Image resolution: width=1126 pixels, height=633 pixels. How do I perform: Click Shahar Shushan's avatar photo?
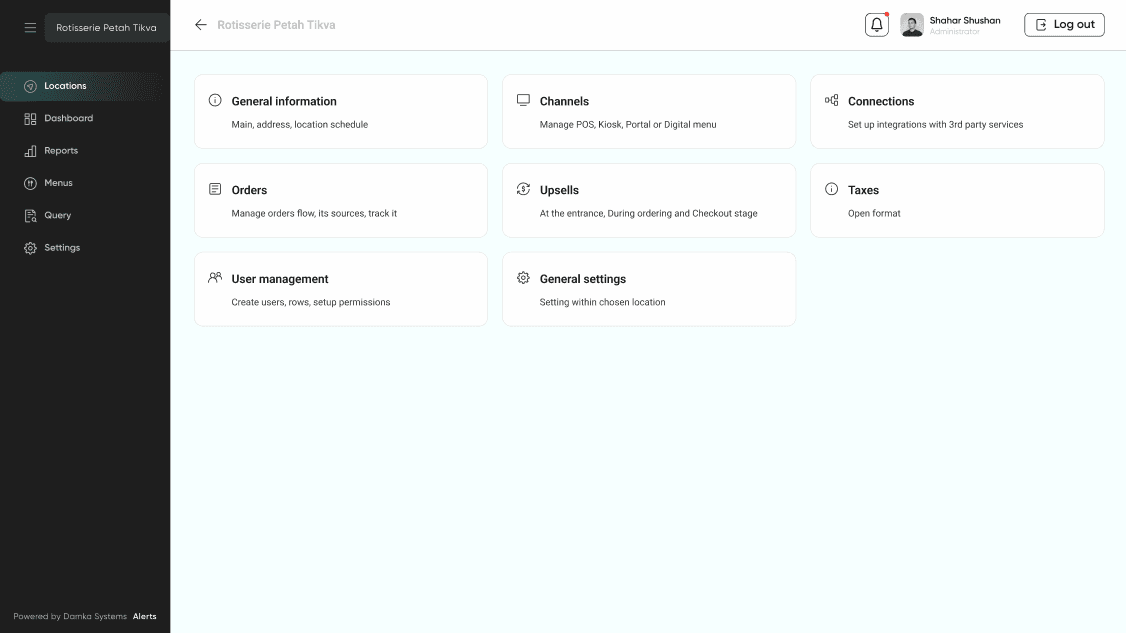(x=912, y=25)
